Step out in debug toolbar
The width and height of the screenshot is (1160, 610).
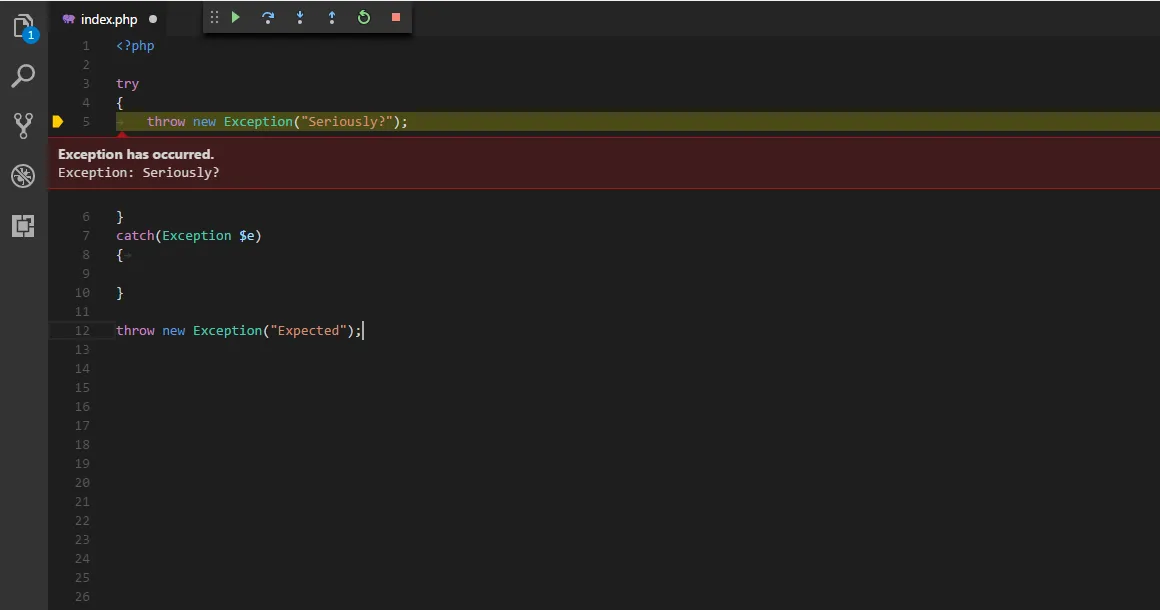331,18
